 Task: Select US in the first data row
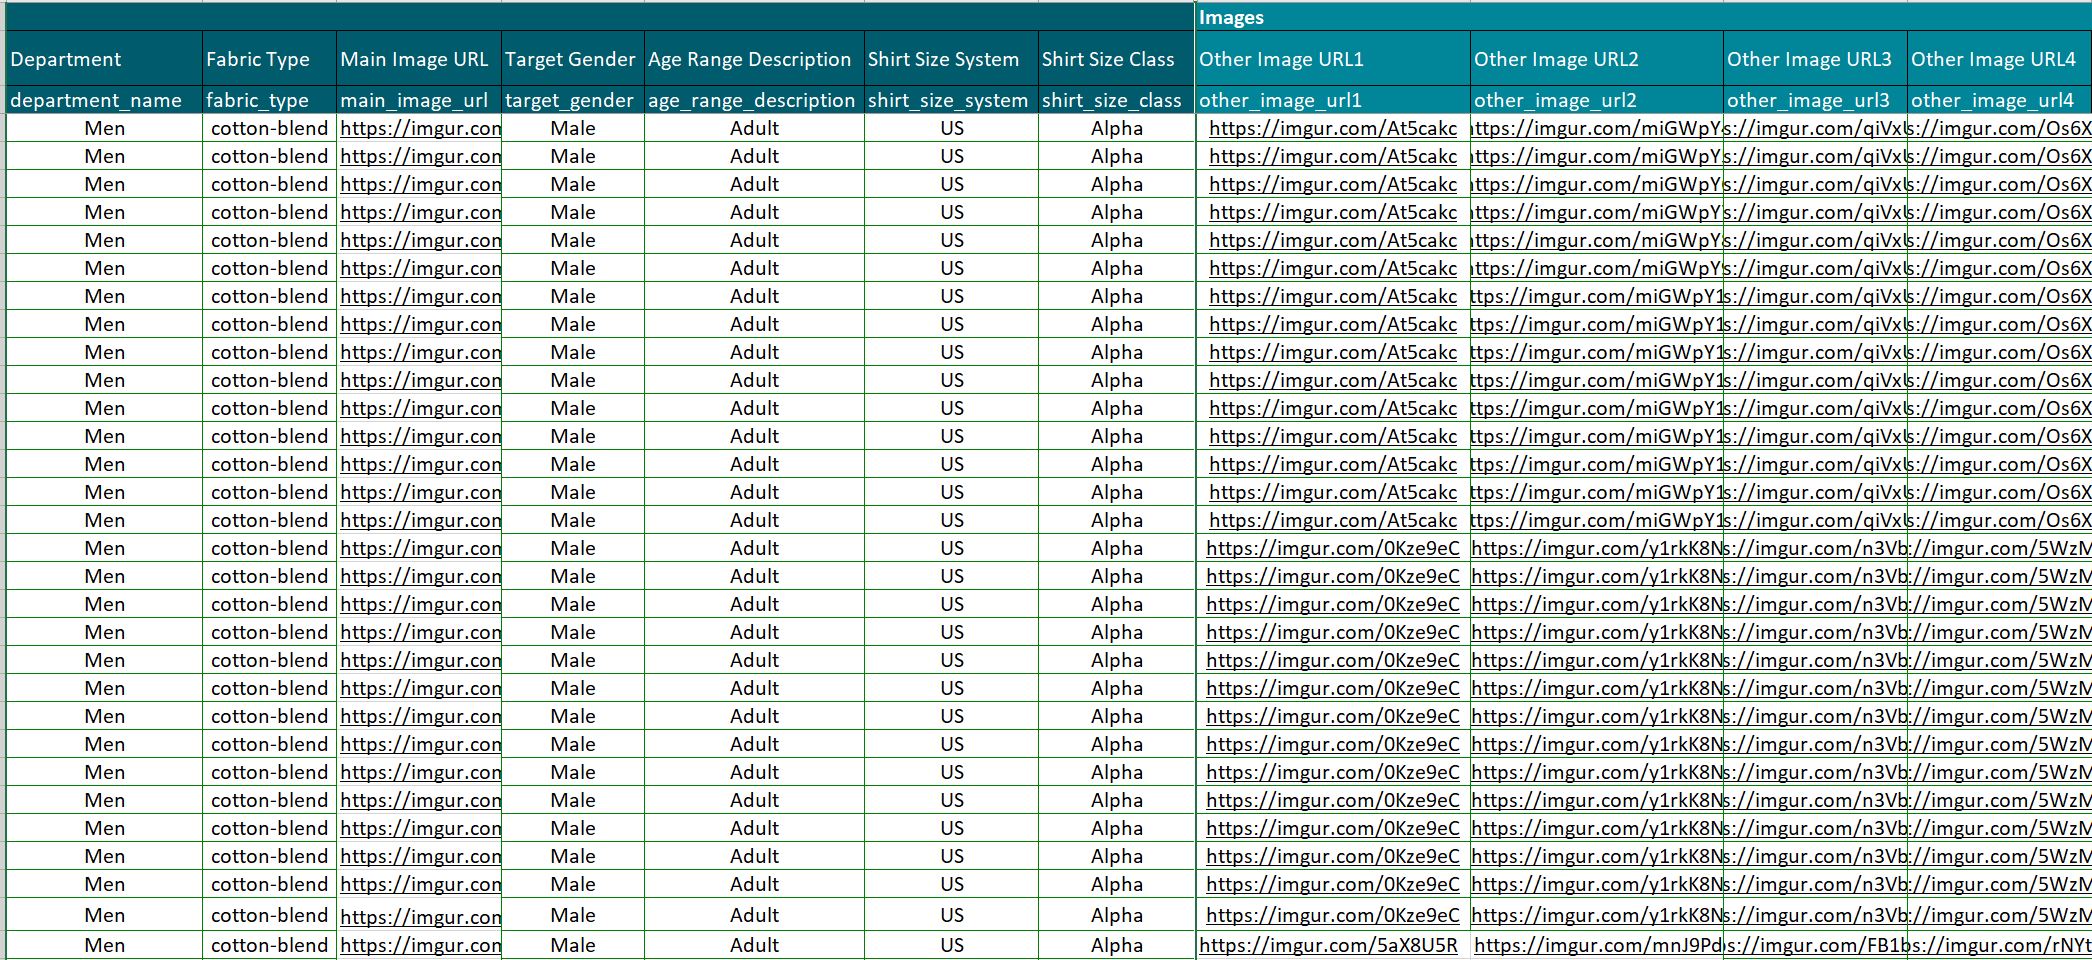click(x=952, y=128)
